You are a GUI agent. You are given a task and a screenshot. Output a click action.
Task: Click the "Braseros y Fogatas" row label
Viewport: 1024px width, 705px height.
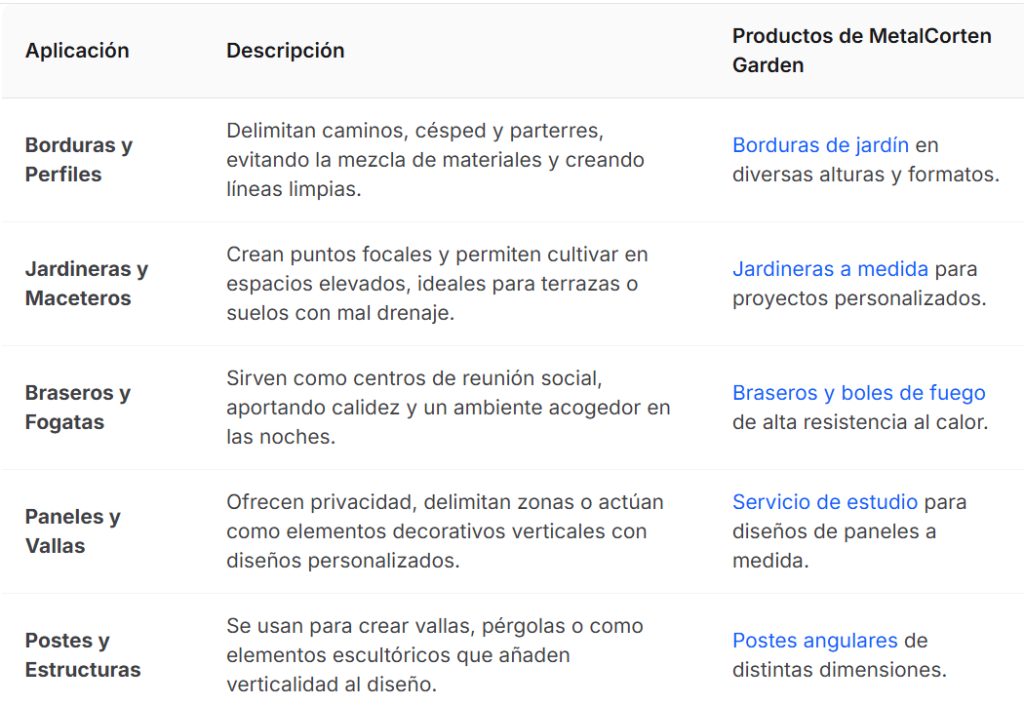click(77, 407)
